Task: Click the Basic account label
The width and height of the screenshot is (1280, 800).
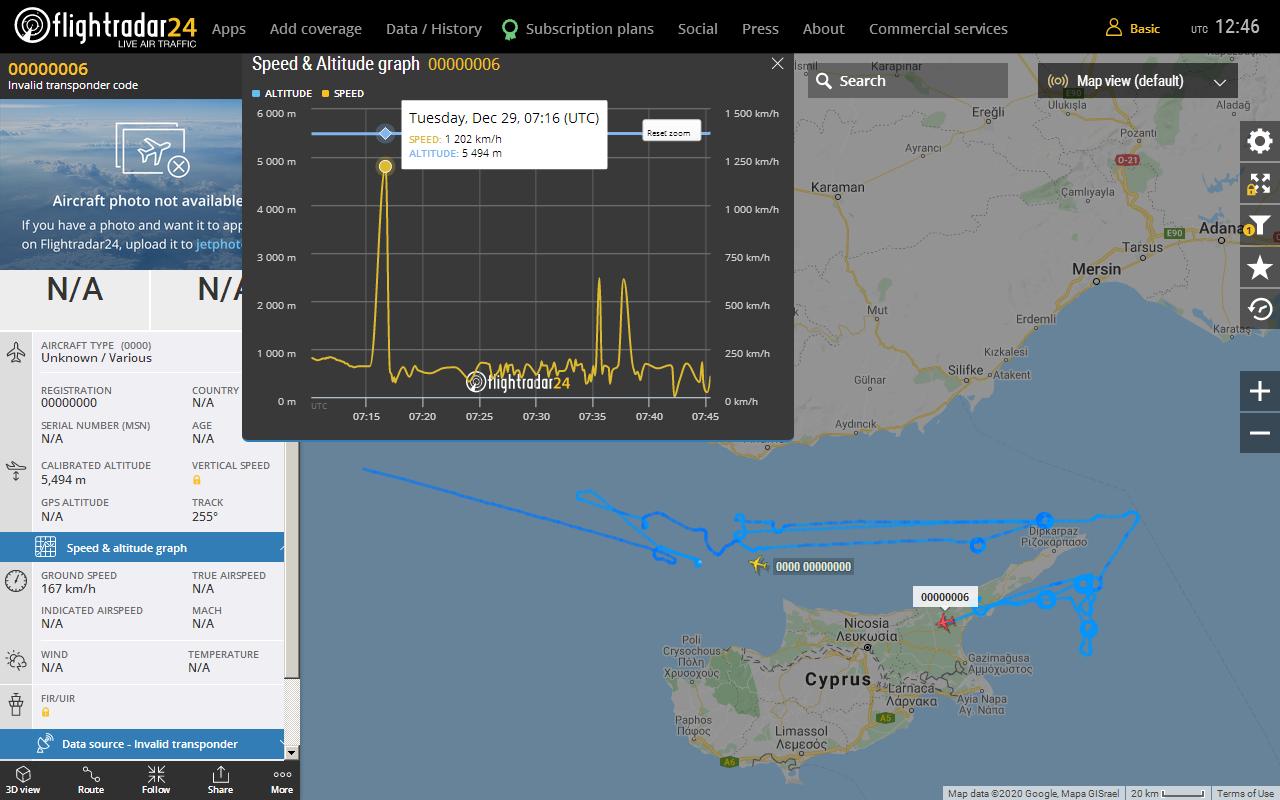Action: [x=1145, y=29]
